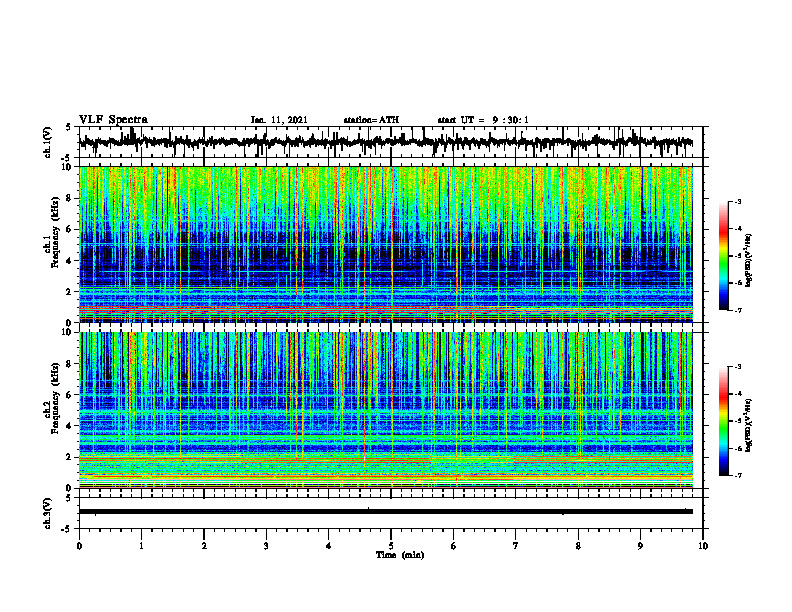The width and height of the screenshot is (792, 612).
Task: Click the time axis tick label "5"
Action: click(391, 546)
